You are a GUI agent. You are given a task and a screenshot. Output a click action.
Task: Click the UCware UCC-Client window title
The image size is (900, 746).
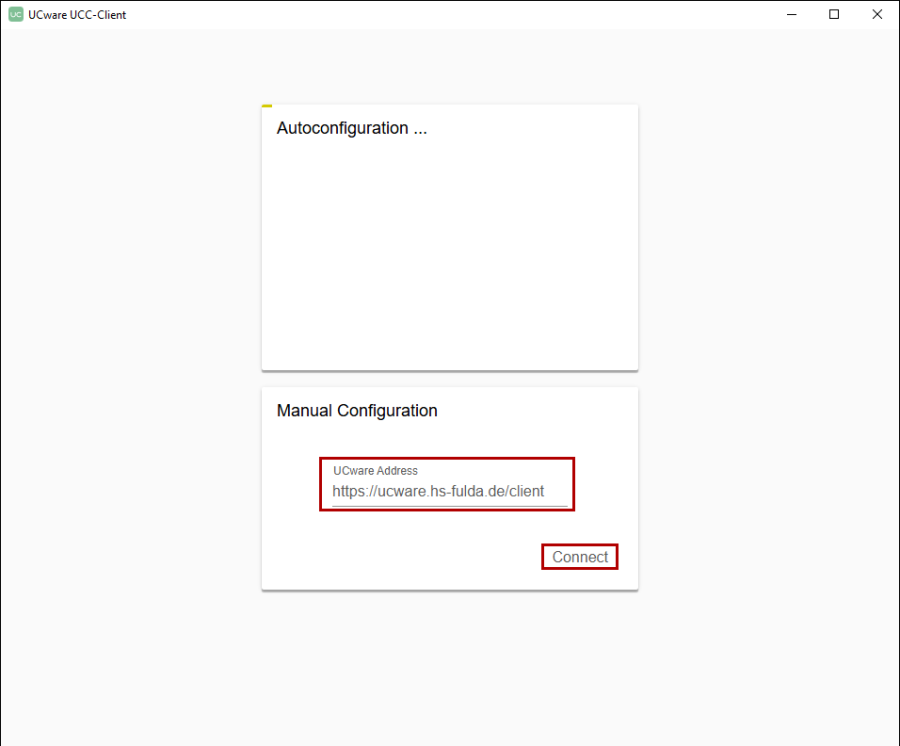(x=77, y=15)
